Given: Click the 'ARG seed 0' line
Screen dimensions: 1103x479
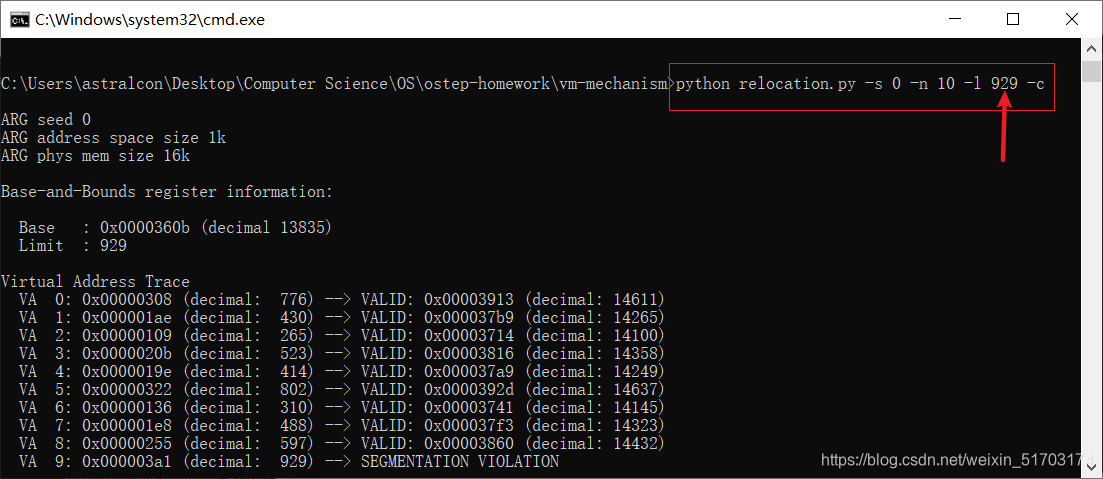Looking at the screenshot, I should pos(46,120).
